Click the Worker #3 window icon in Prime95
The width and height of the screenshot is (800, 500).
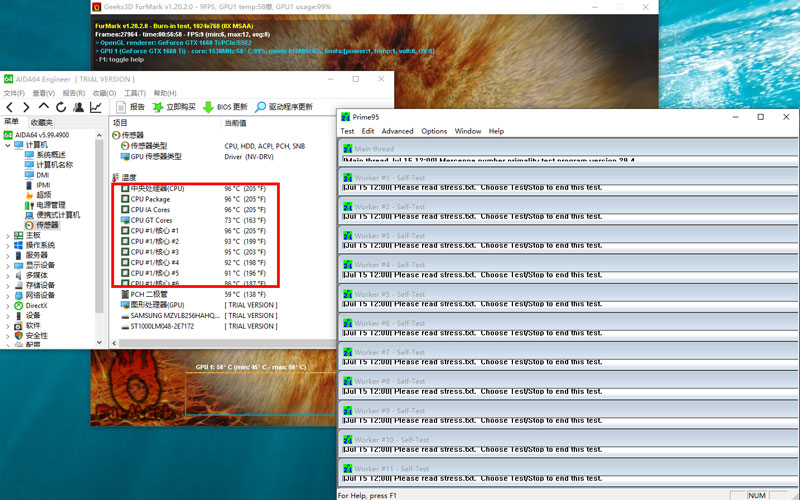tap(348, 236)
